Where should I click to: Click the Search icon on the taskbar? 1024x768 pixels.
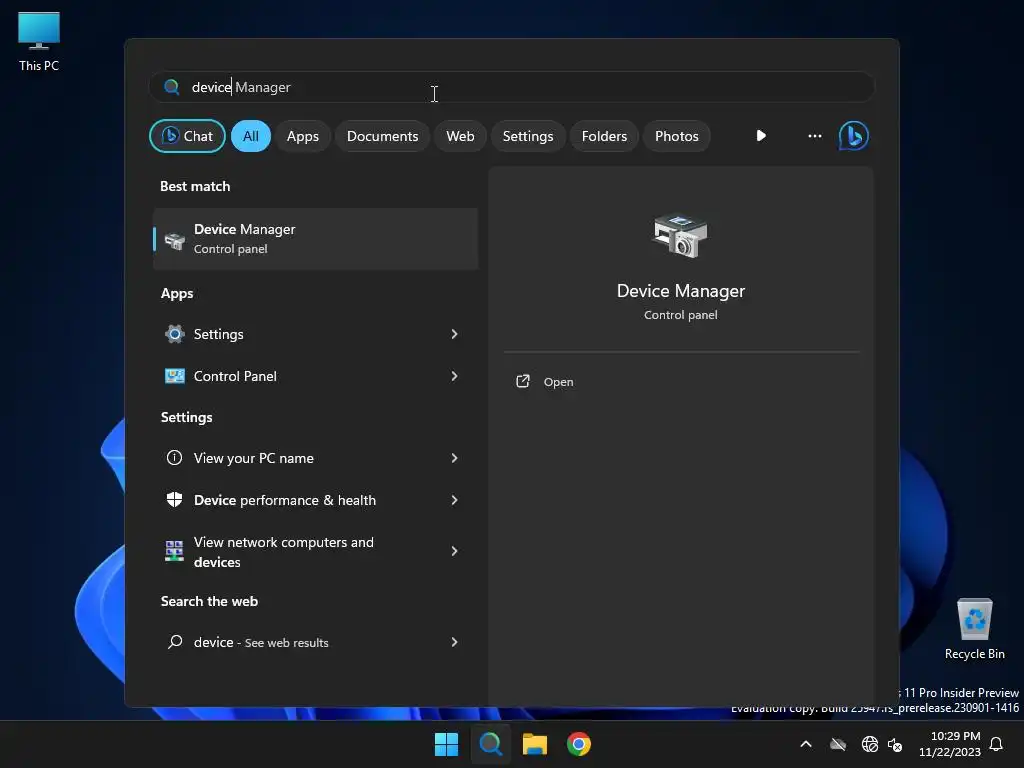[490, 744]
